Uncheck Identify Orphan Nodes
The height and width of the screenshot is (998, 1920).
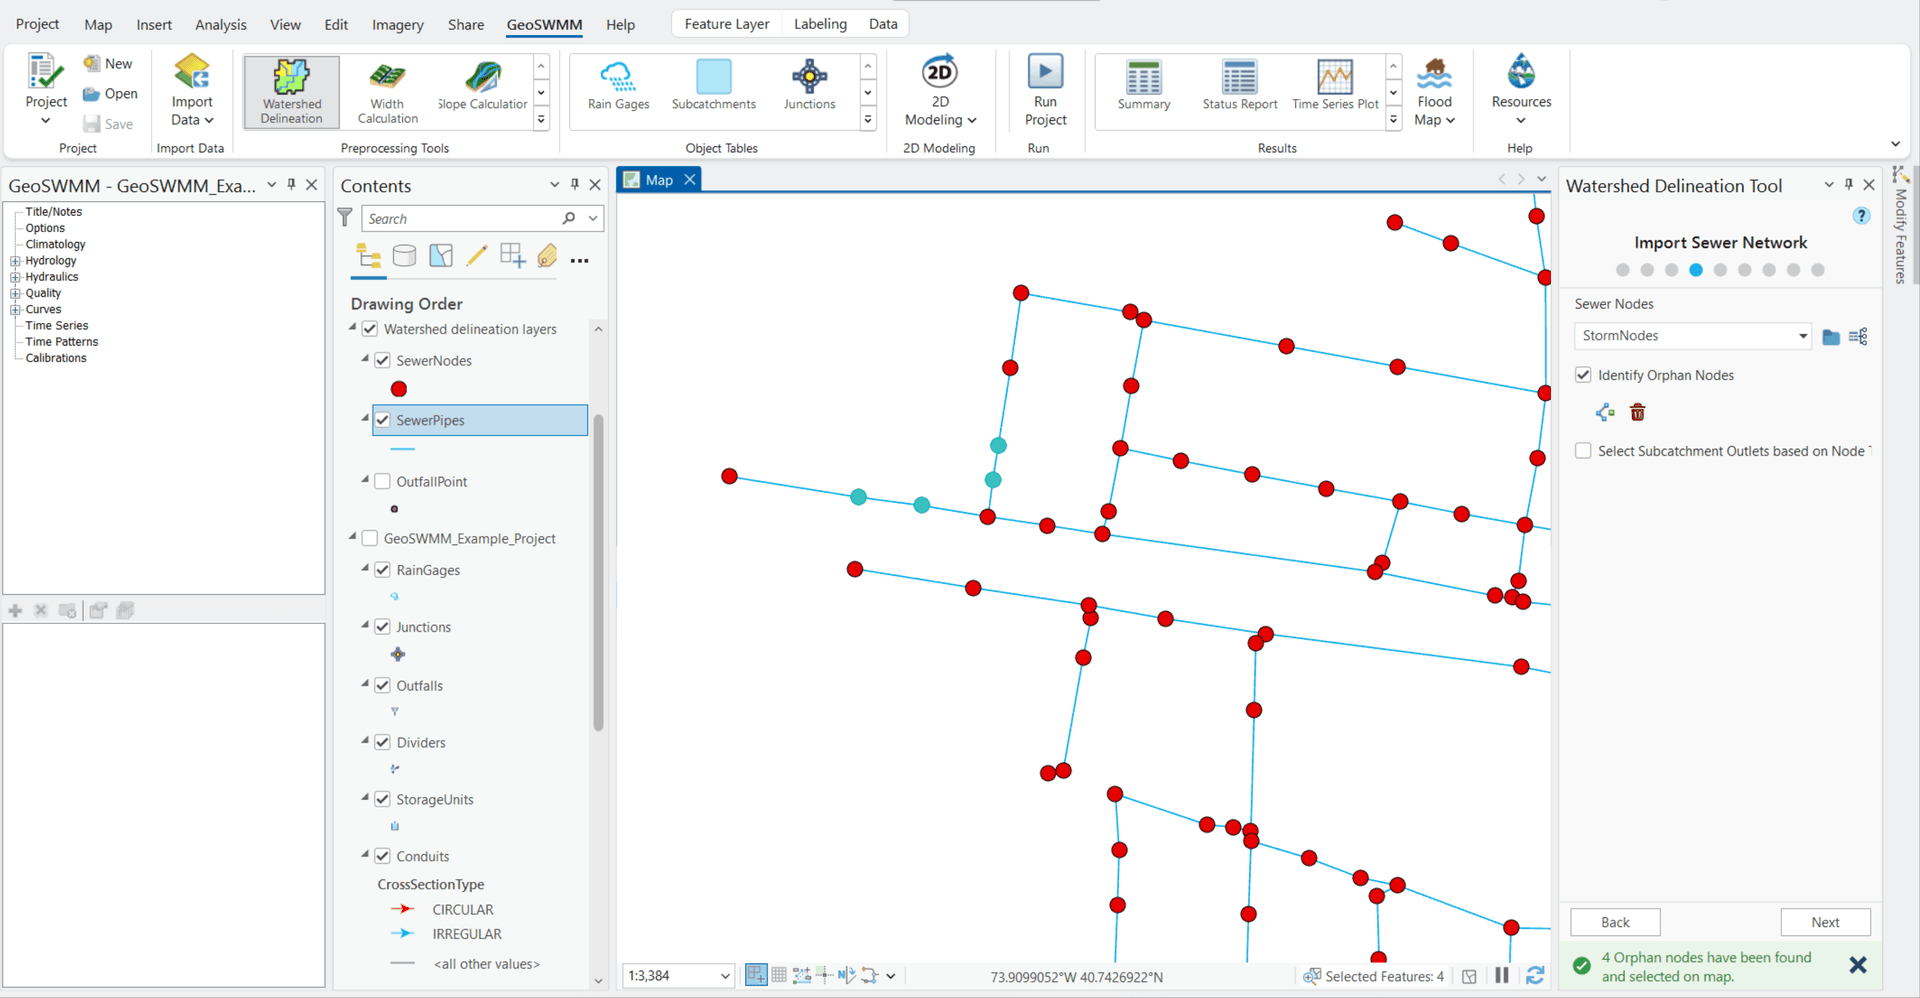click(1583, 374)
